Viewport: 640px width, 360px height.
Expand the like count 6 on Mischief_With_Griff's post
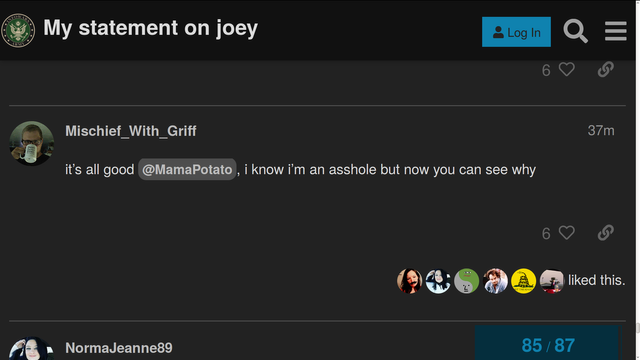(x=546, y=233)
